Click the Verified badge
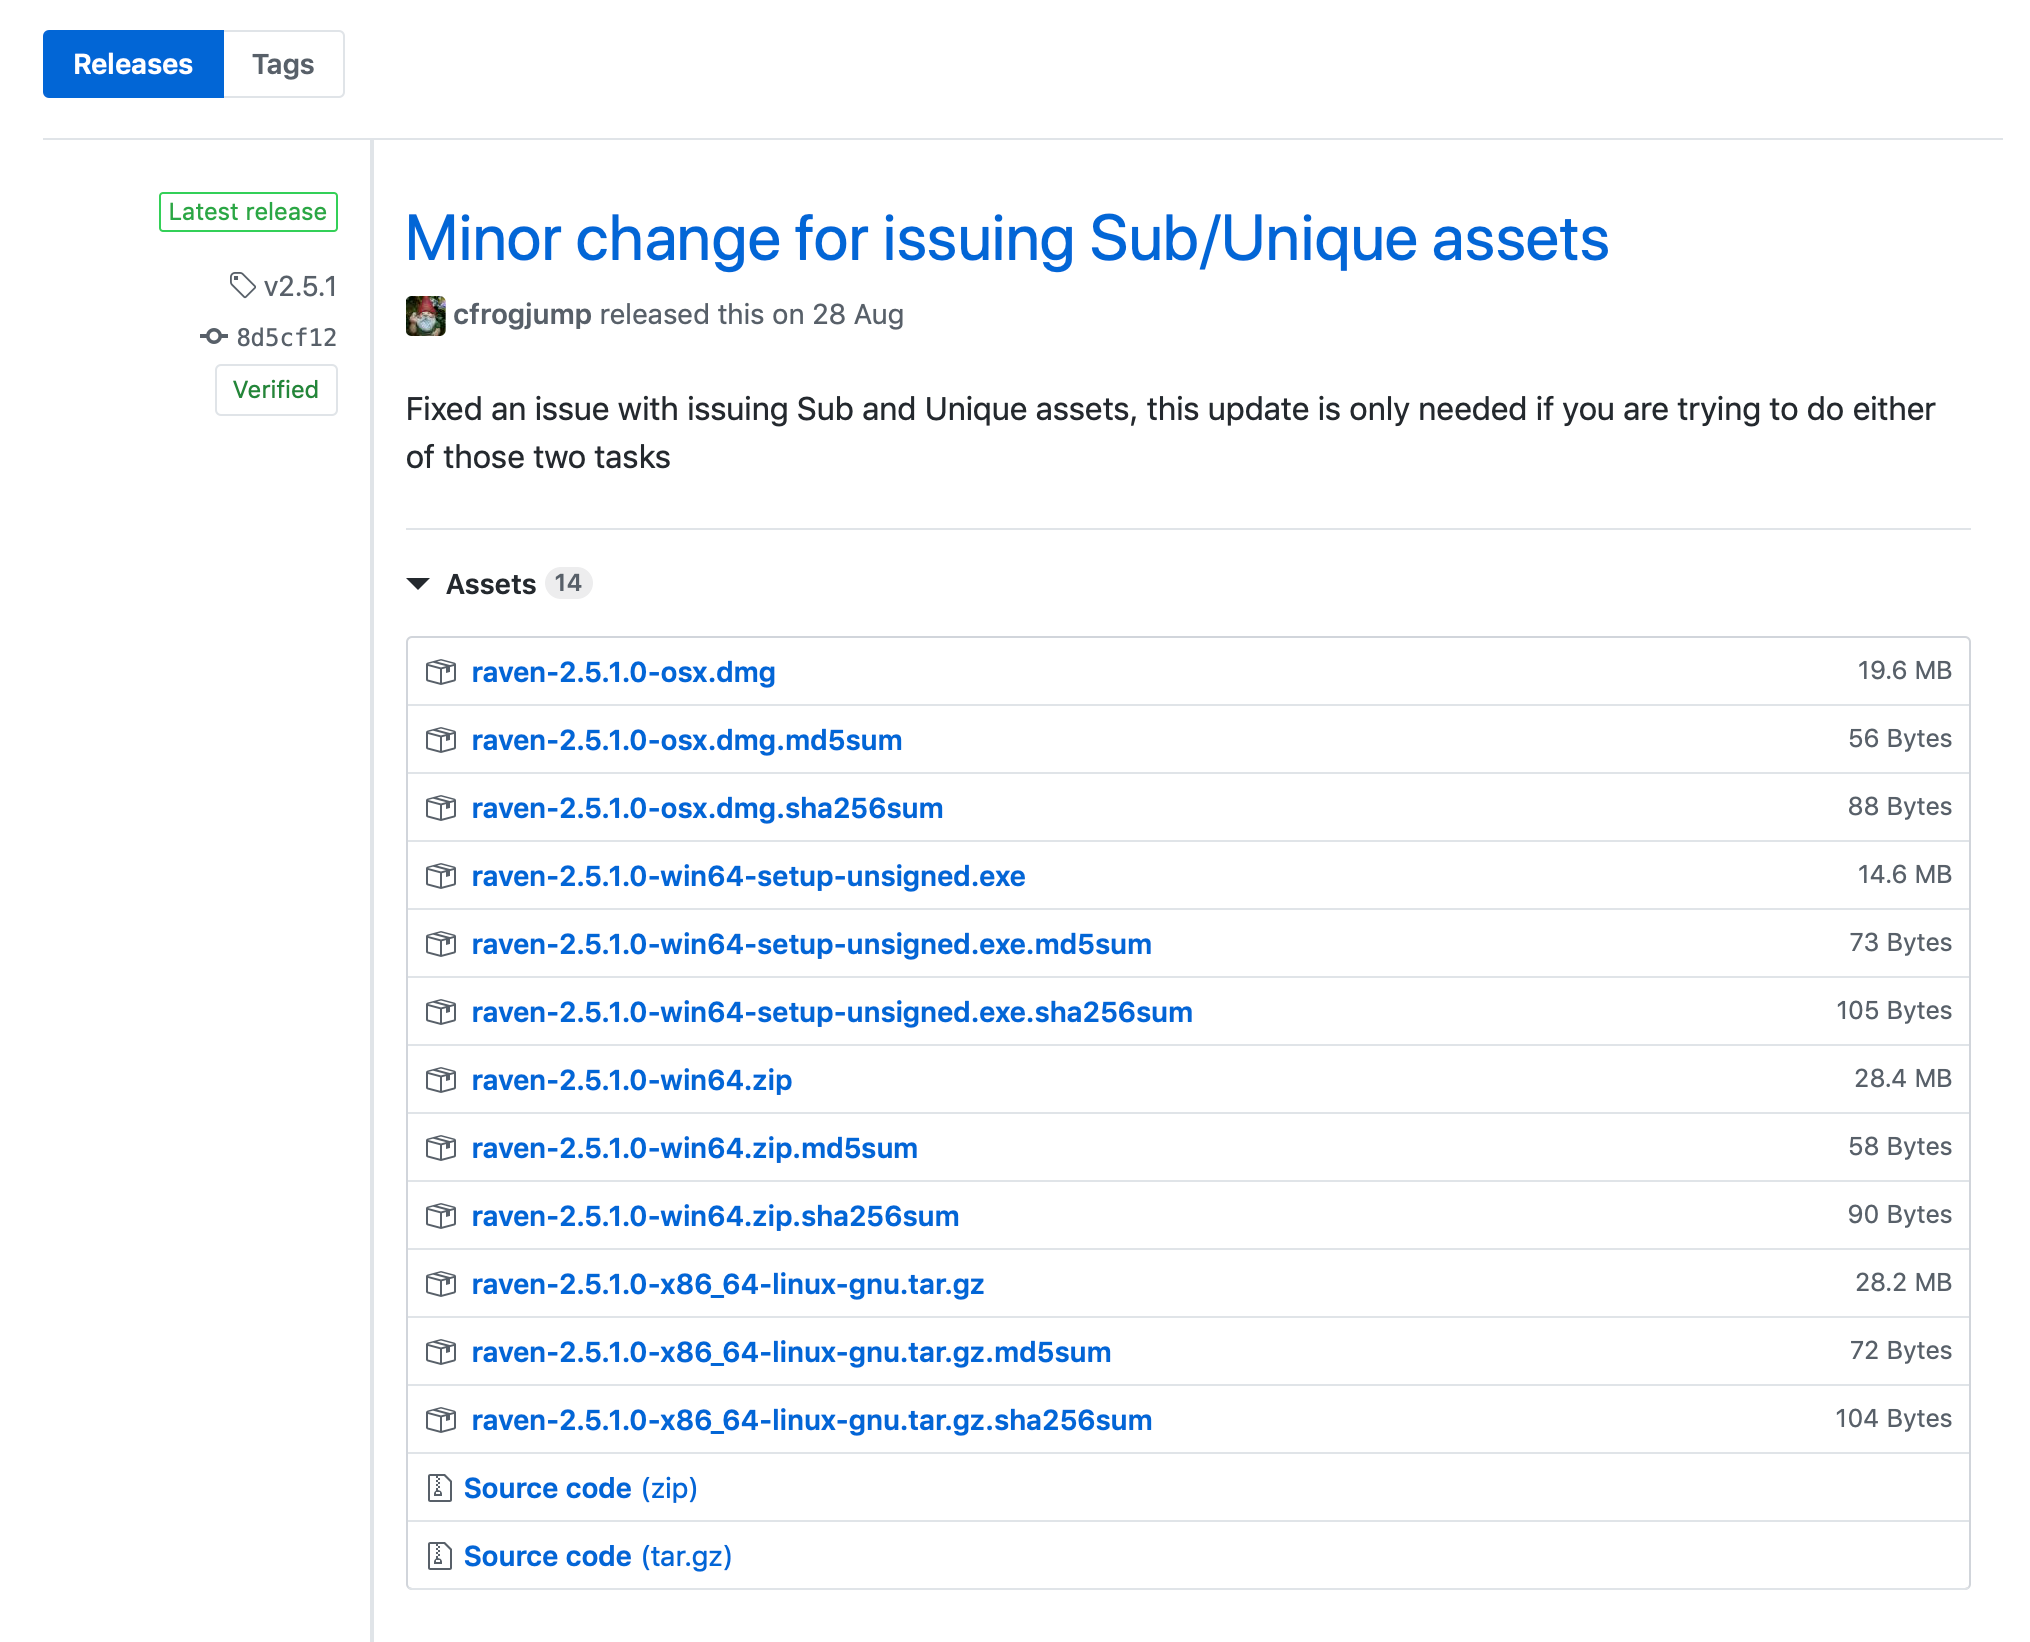This screenshot has width=2030, height=1642. click(276, 390)
